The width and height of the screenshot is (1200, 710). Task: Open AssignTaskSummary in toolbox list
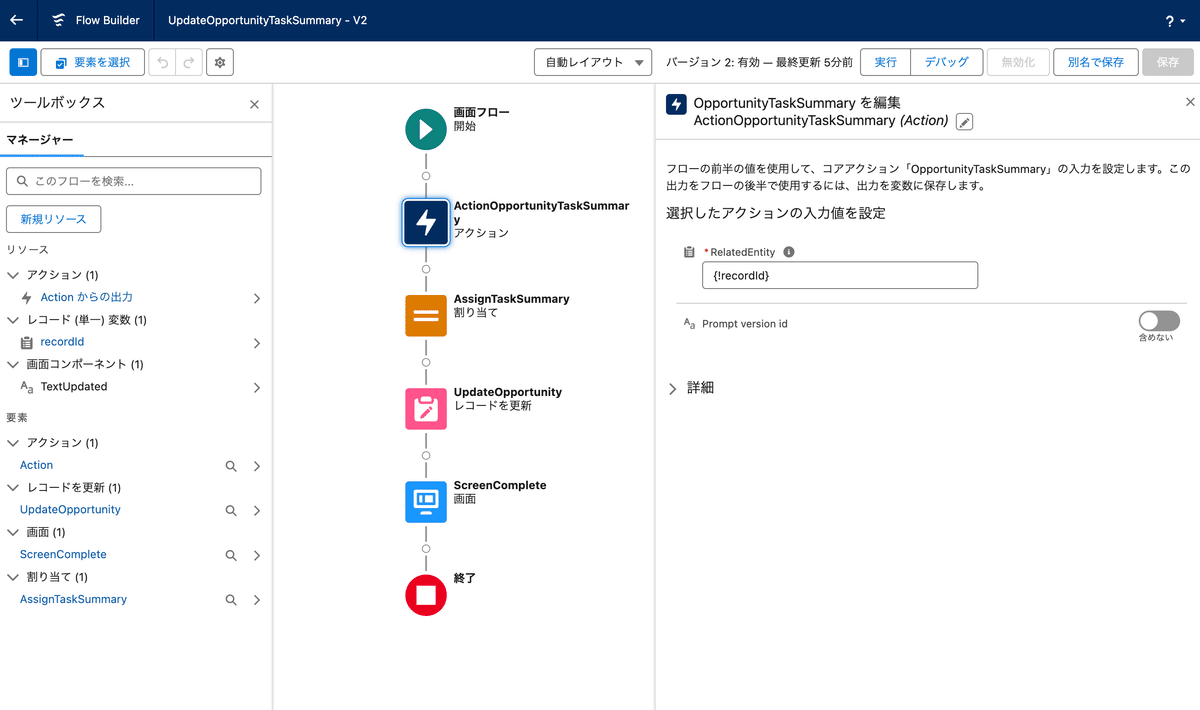coord(73,599)
